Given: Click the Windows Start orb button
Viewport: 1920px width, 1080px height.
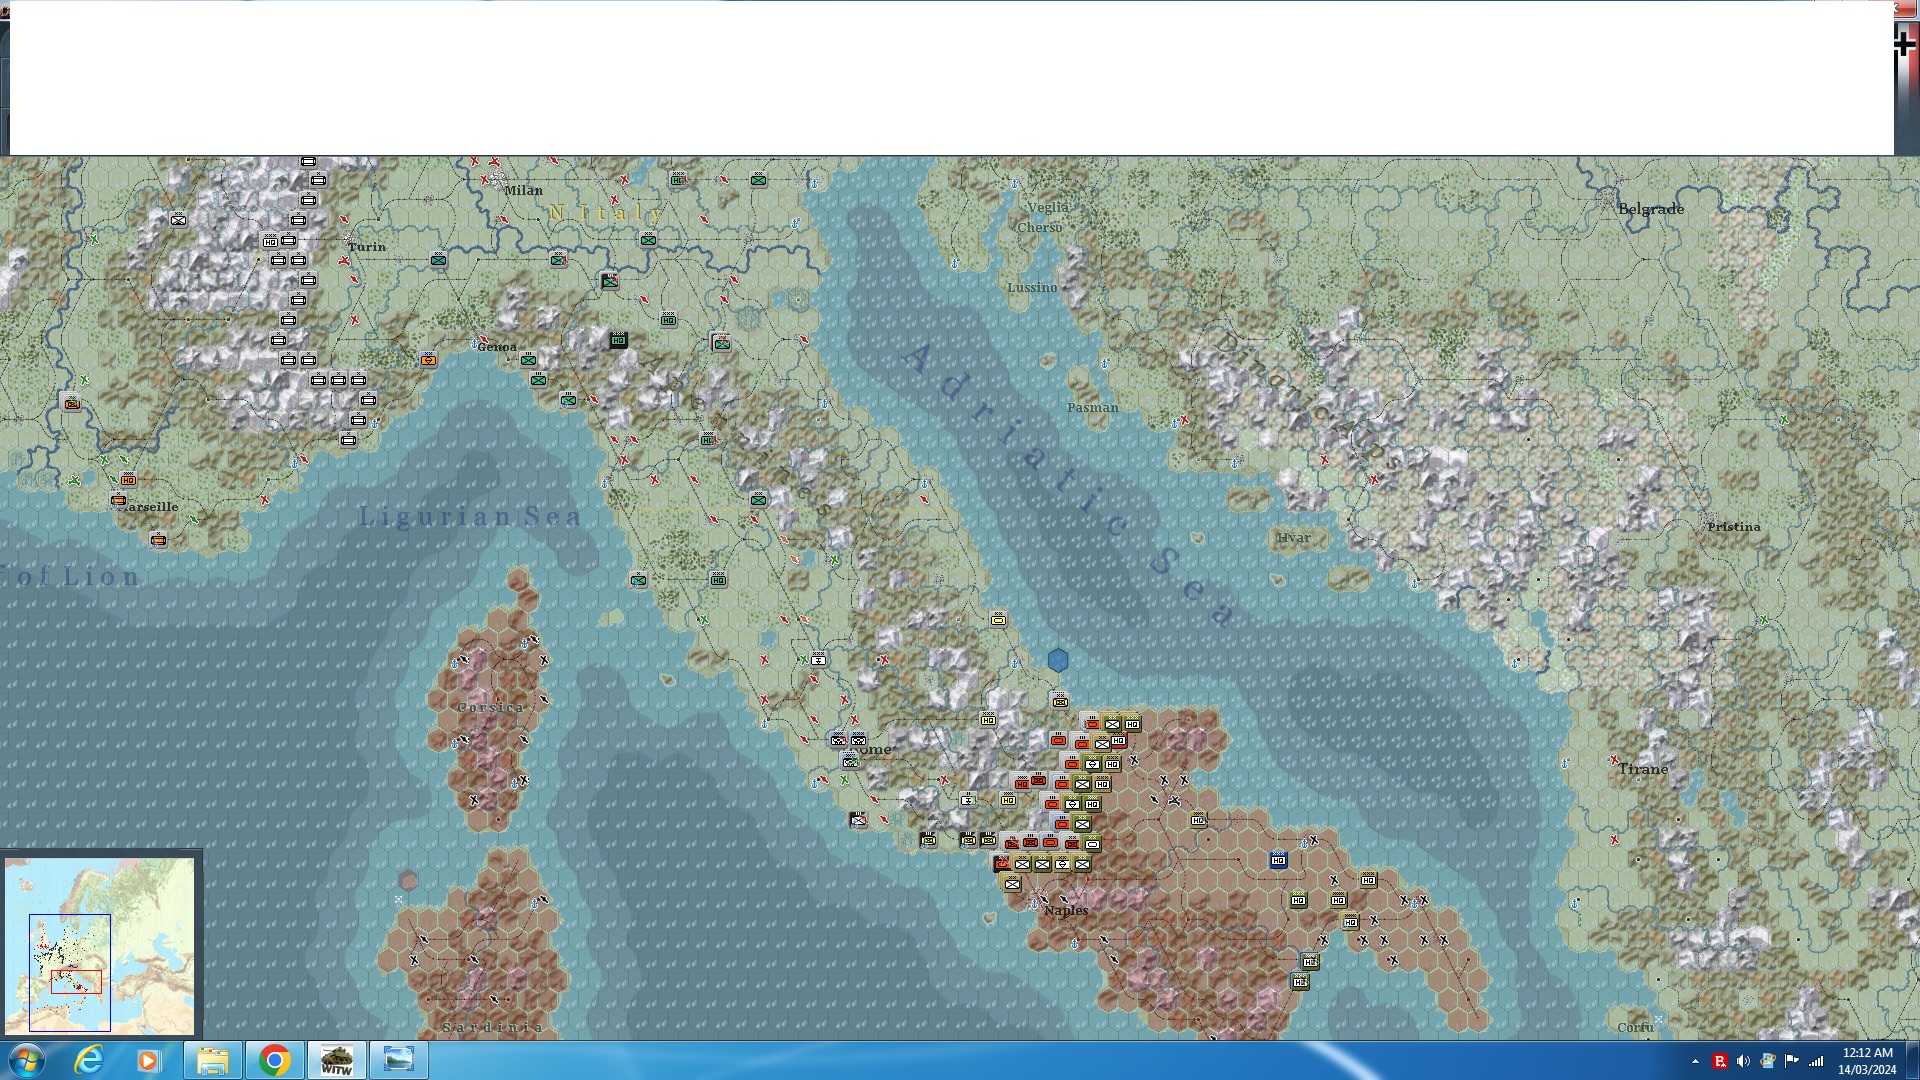Looking at the screenshot, I should pyautogui.click(x=26, y=1060).
